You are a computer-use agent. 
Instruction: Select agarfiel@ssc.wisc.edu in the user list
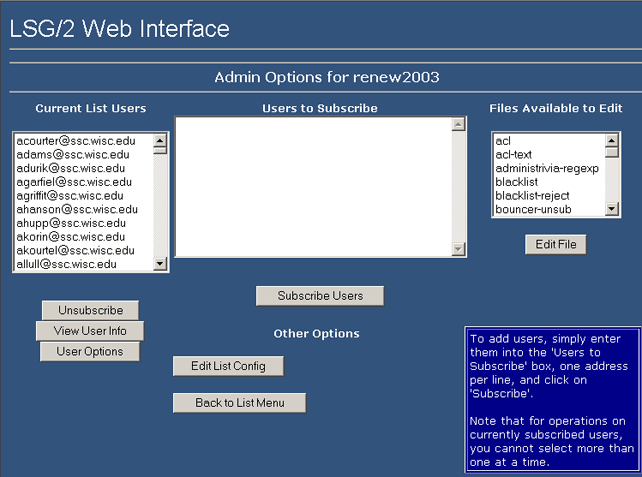[84, 182]
